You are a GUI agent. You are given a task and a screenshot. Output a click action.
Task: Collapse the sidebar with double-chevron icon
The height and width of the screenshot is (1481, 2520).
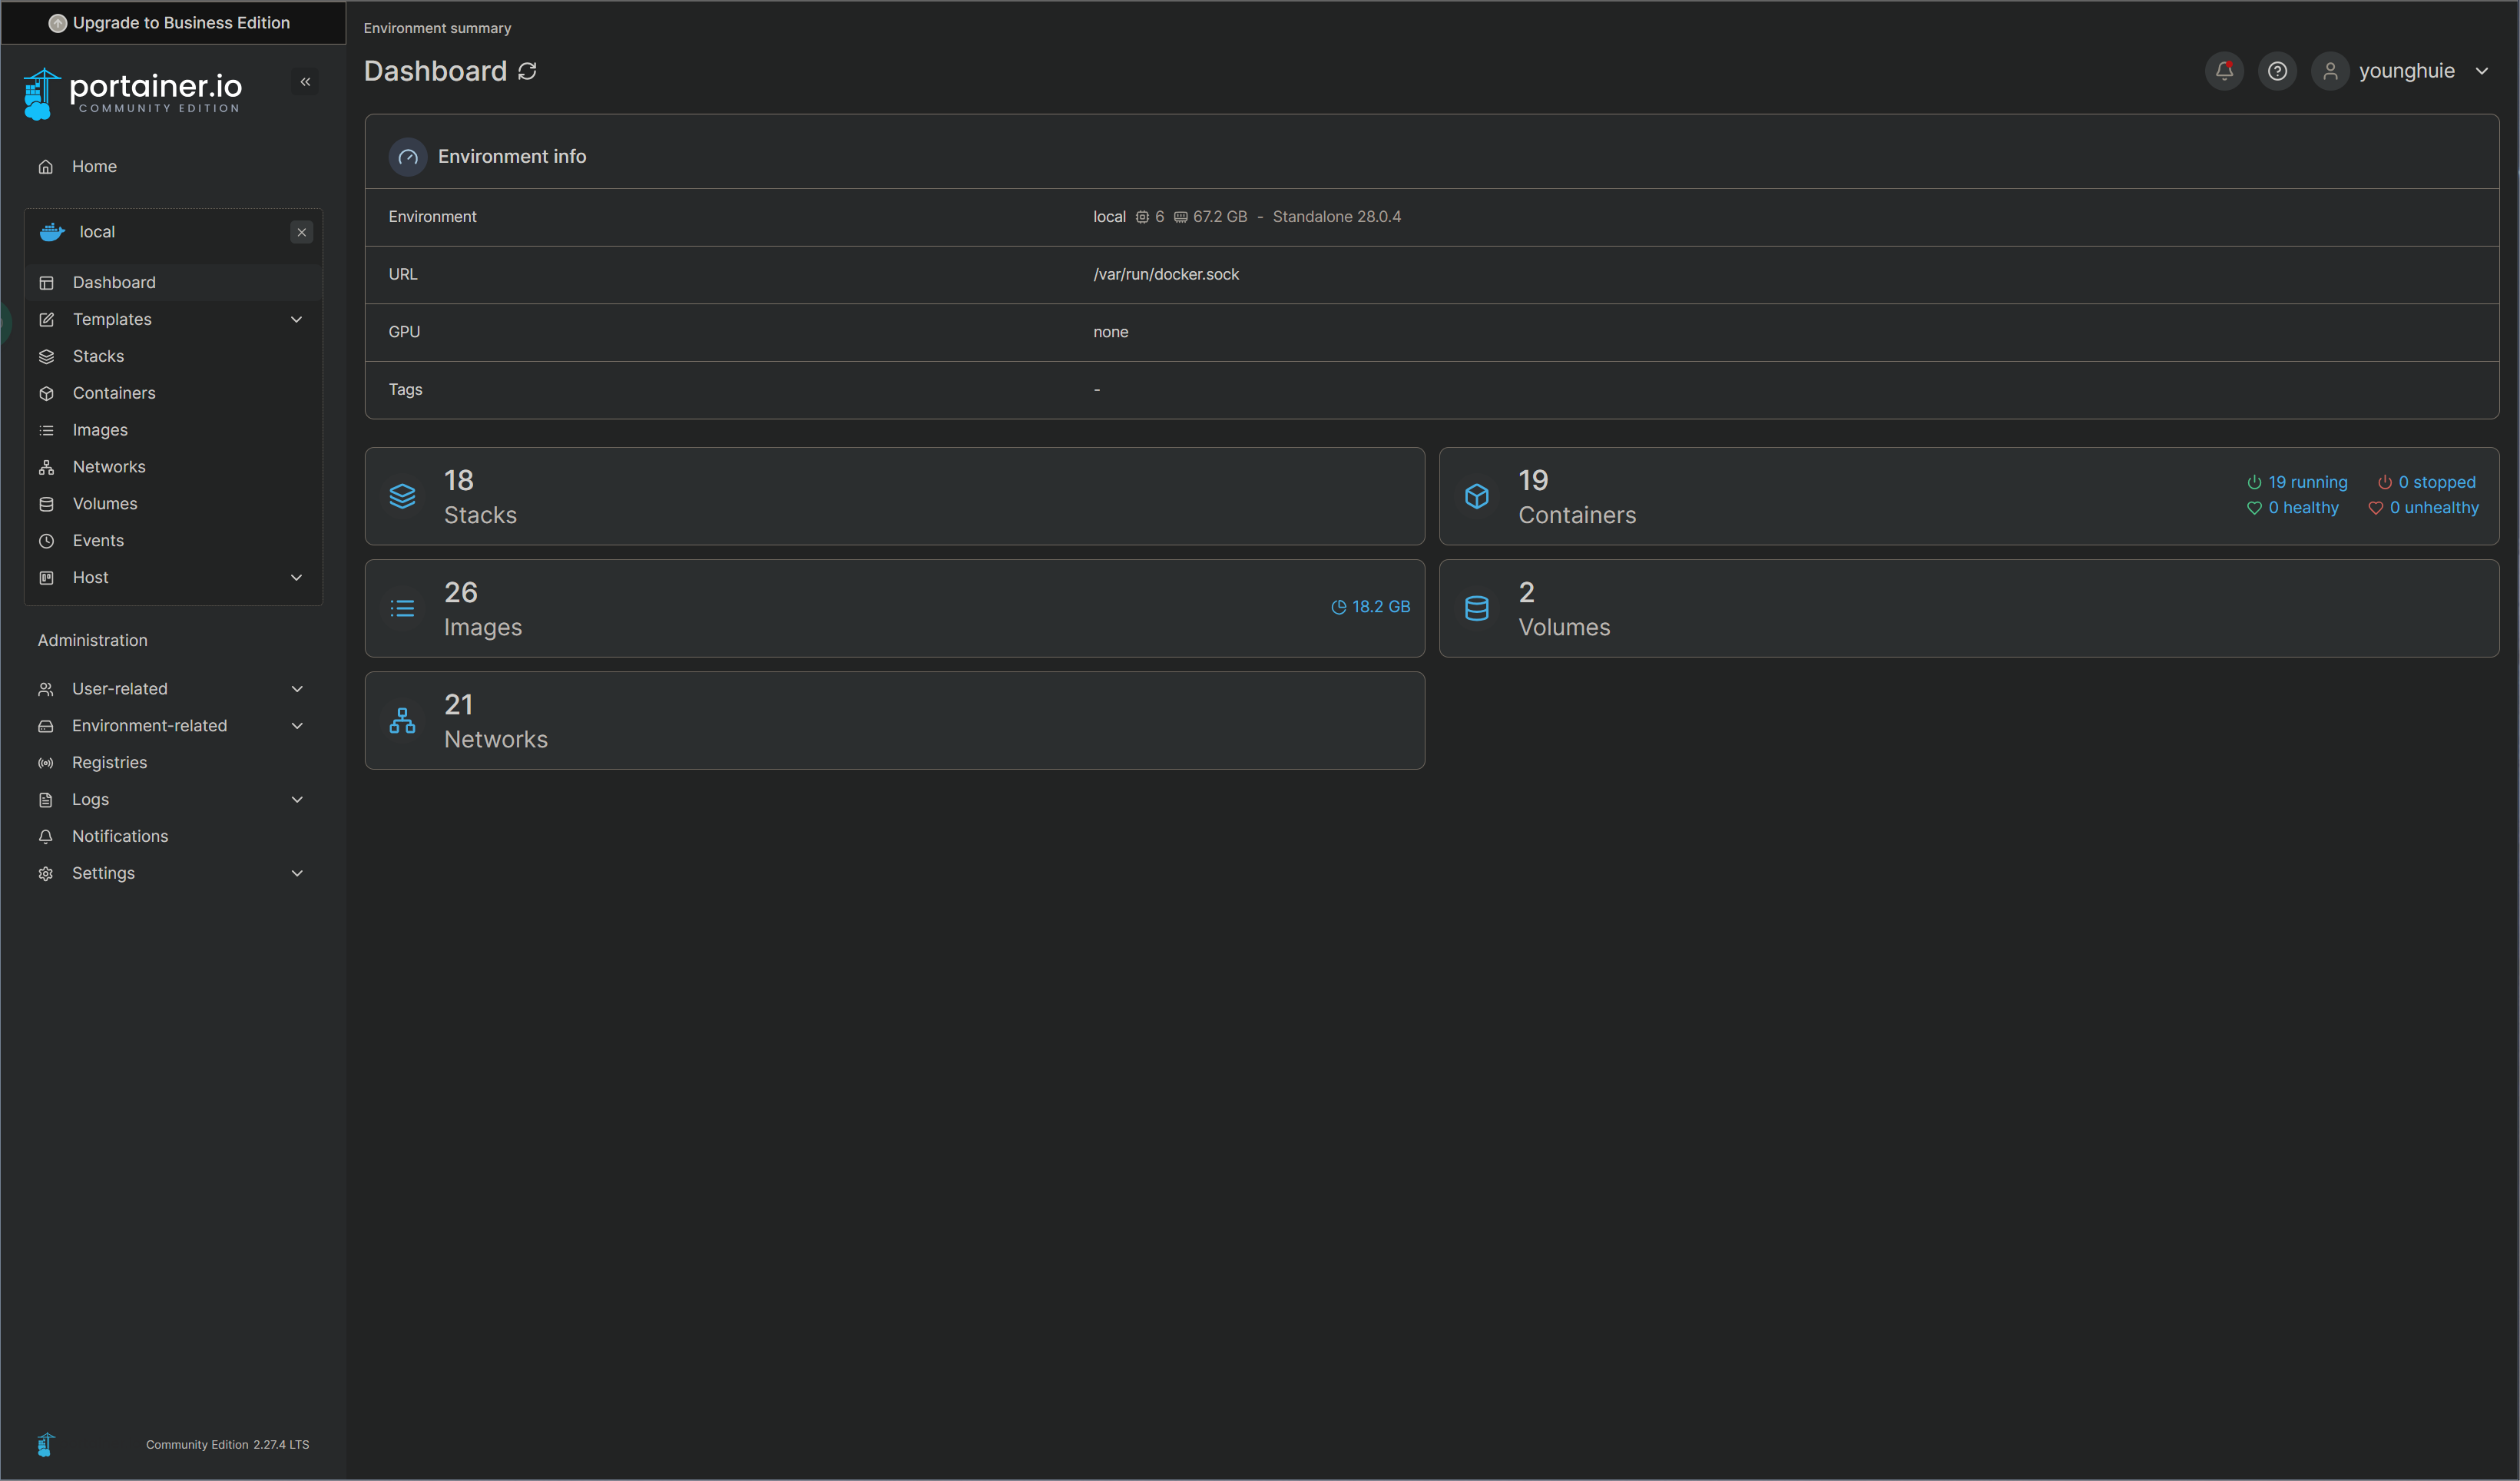(x=305, y=82)
